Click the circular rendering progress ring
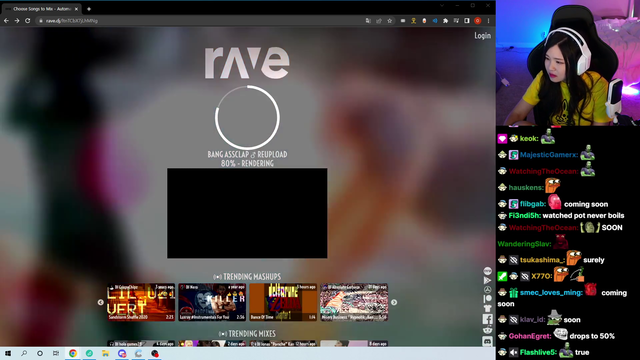 247,118
